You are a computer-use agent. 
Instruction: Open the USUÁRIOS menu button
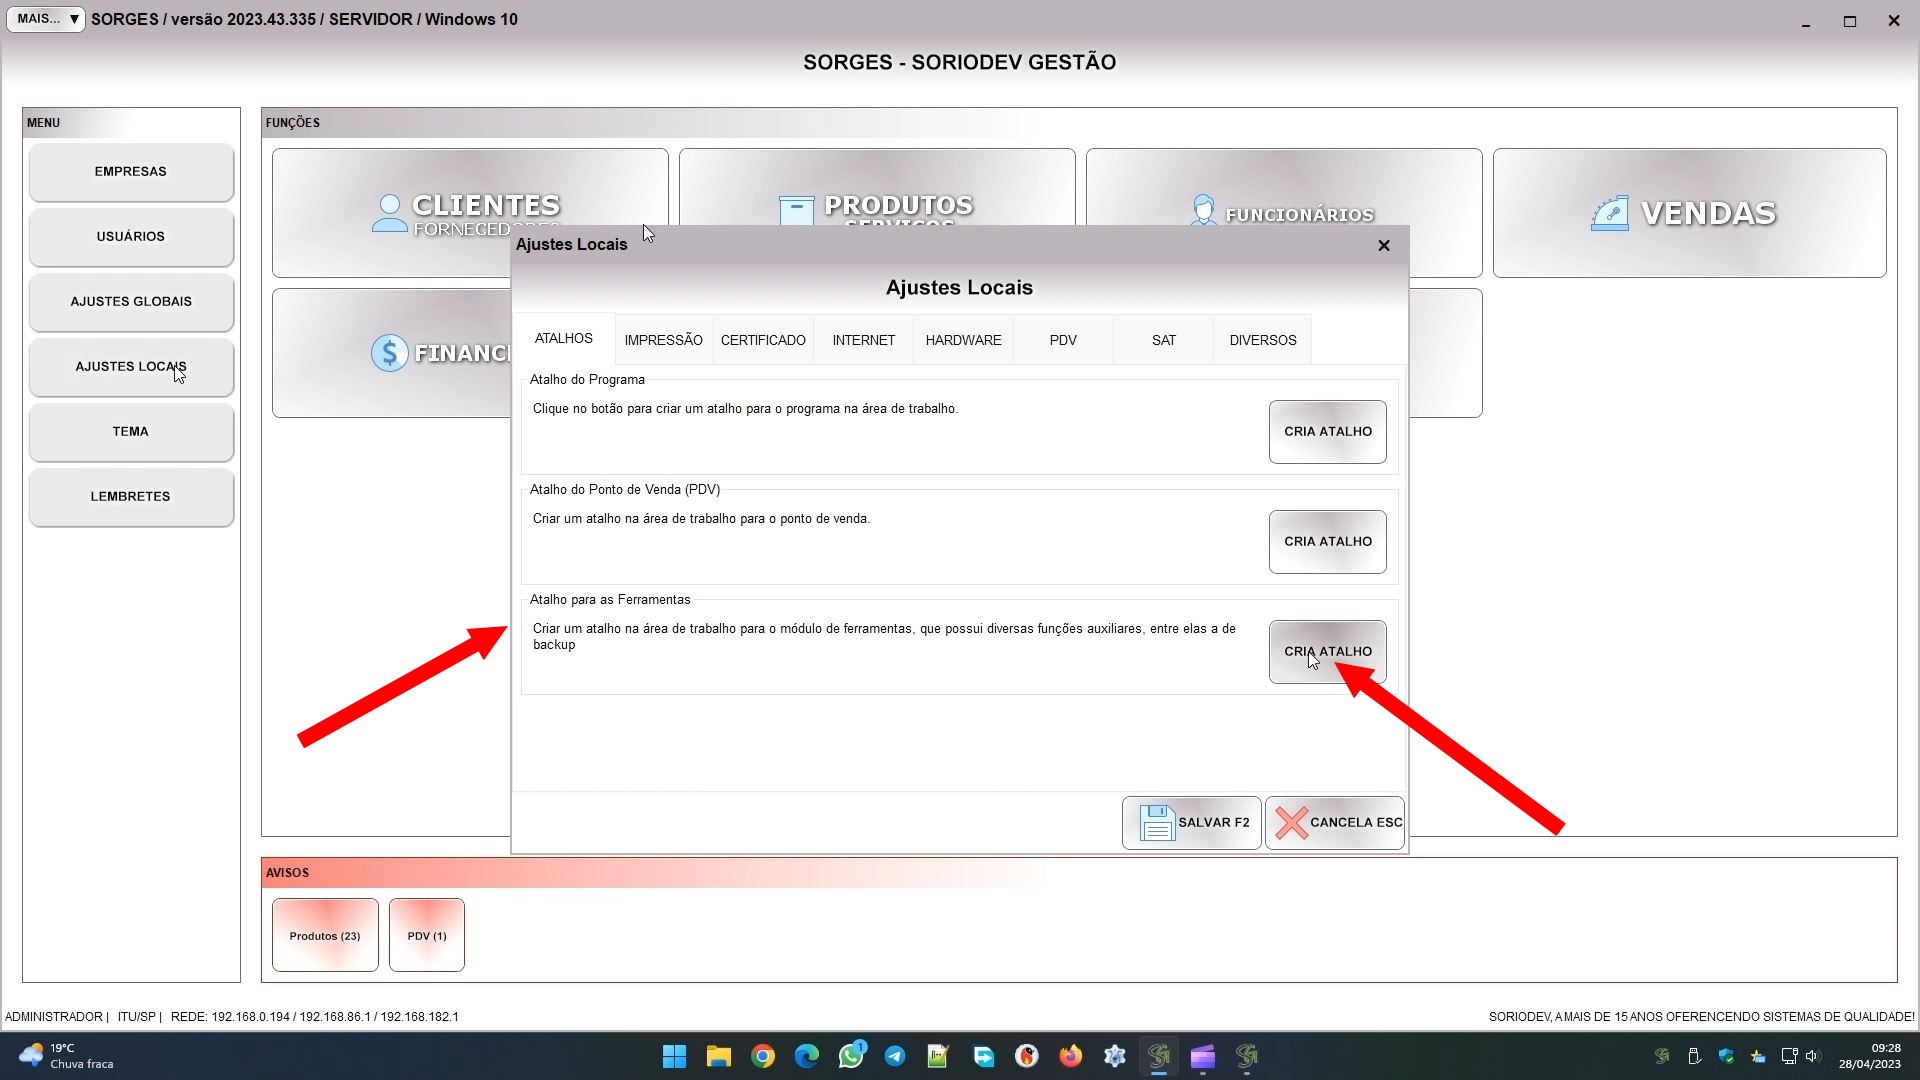[131, 237]
